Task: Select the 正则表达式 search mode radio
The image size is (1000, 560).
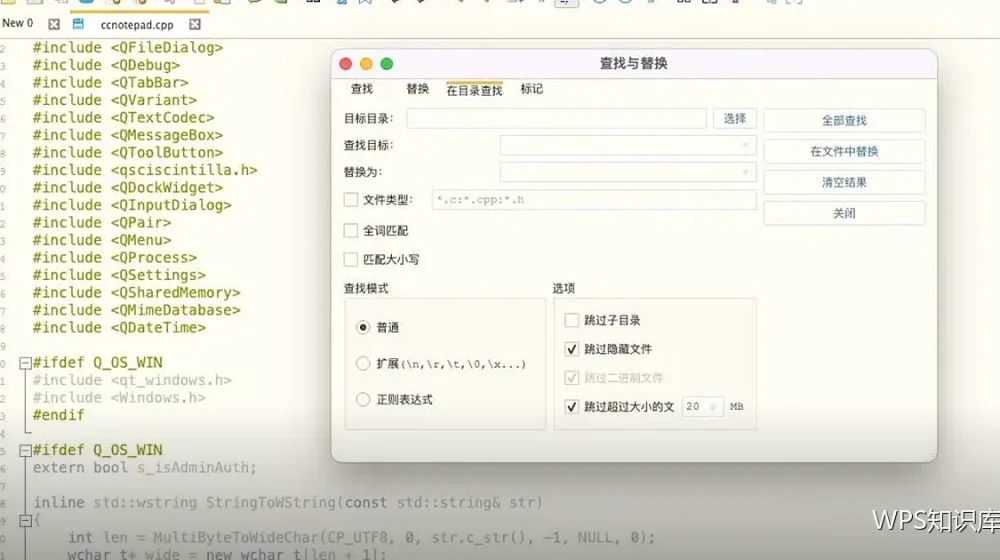Action: click(363, 399)
